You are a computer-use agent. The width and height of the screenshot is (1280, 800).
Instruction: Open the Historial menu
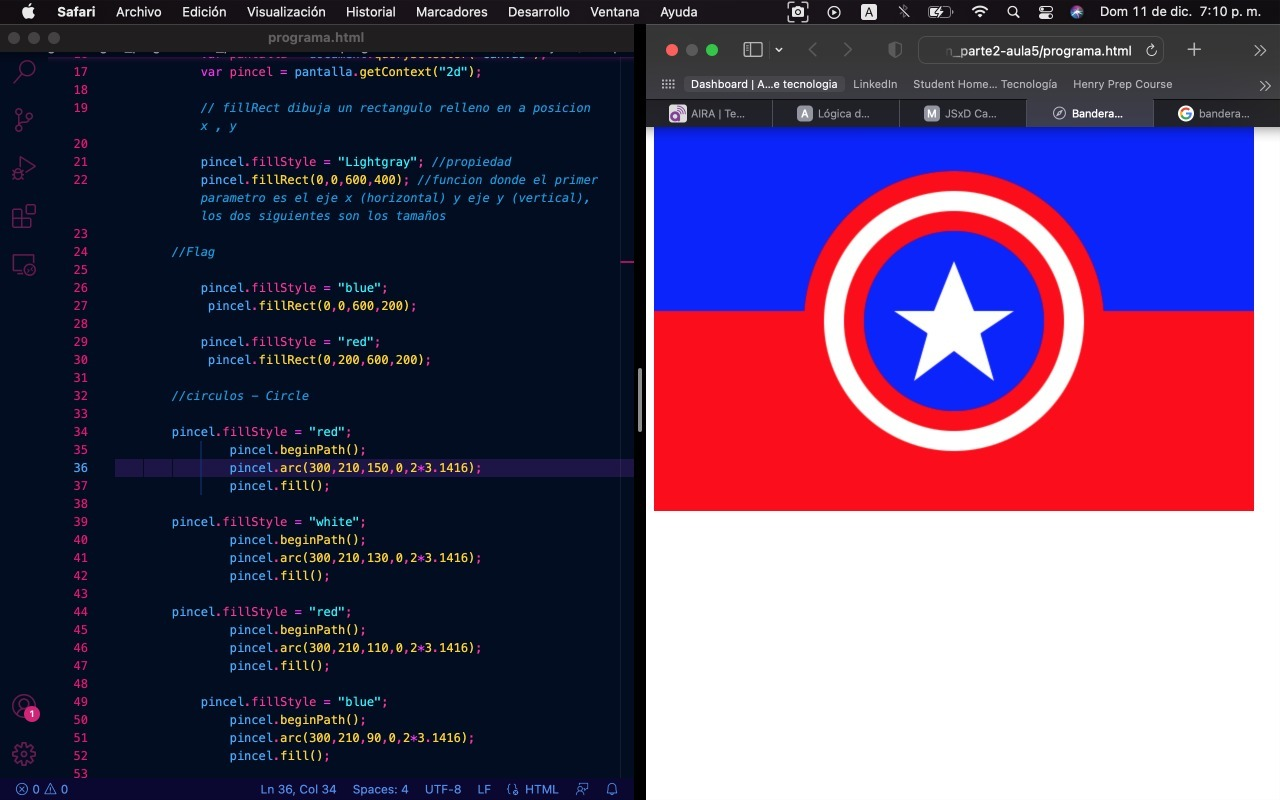pyautogui.click(x=371, y=12)
